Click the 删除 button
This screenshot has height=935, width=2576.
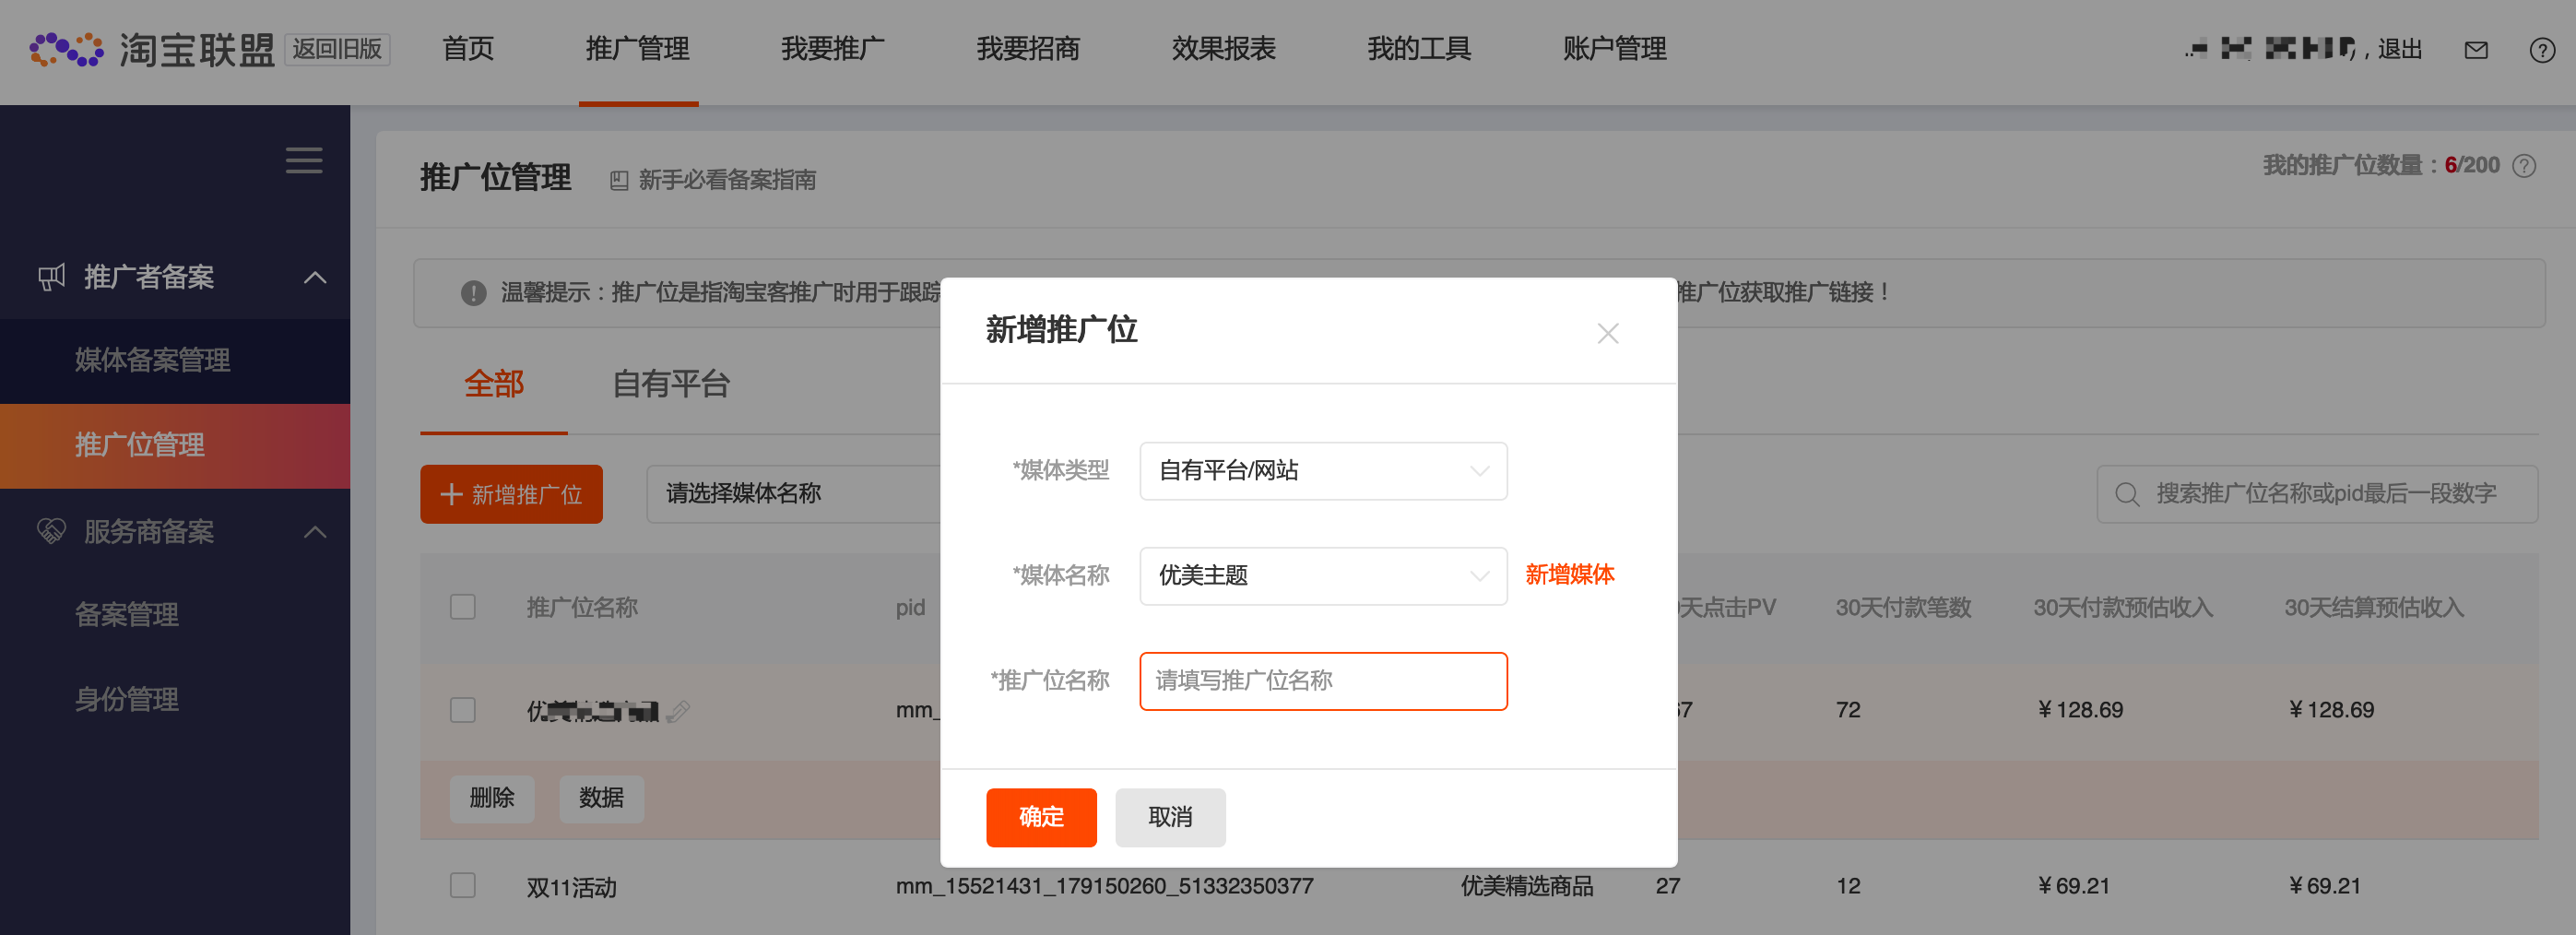click(492, 798)
